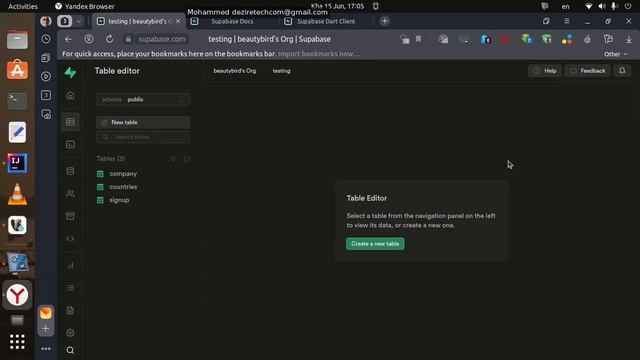640x360 pixels.
Task: Reload the page with refresh icon
Action: tap(109, 39)
